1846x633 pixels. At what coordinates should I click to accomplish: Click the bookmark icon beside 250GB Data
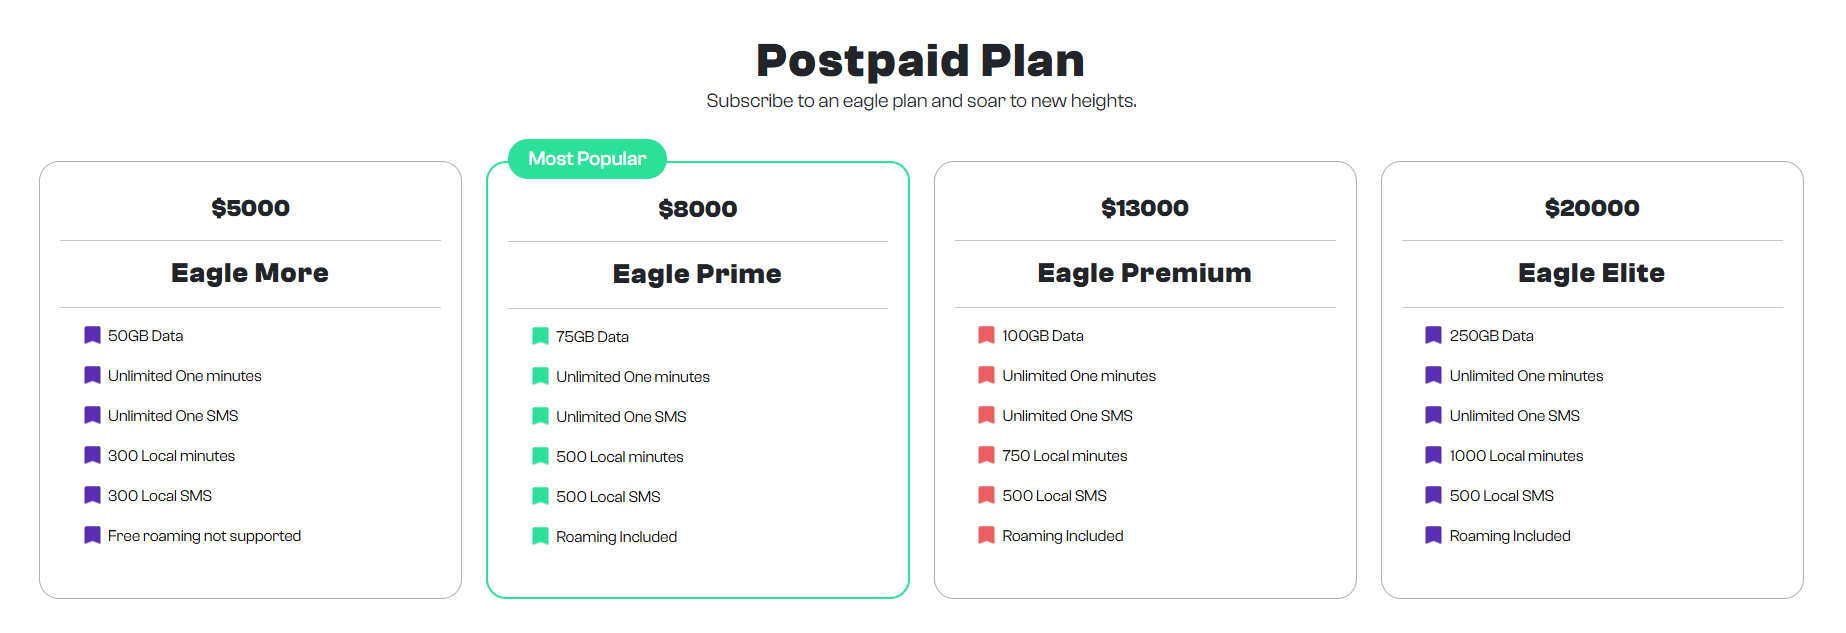1433,335
